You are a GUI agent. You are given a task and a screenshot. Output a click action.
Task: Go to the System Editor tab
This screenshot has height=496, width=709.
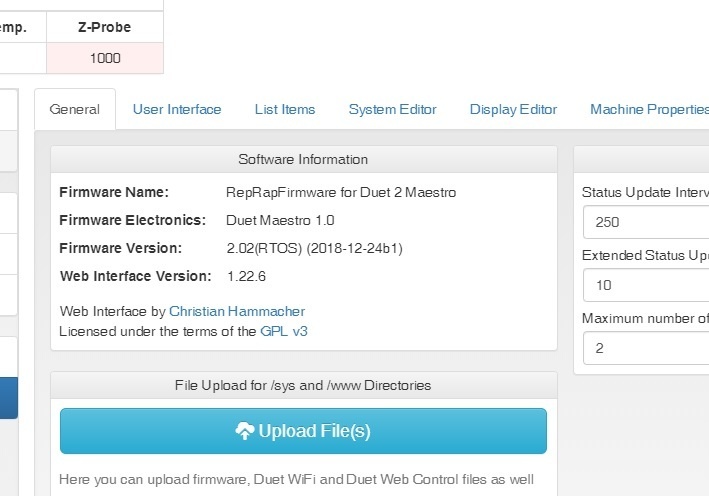pyautogui.click(x=392, y=109)
